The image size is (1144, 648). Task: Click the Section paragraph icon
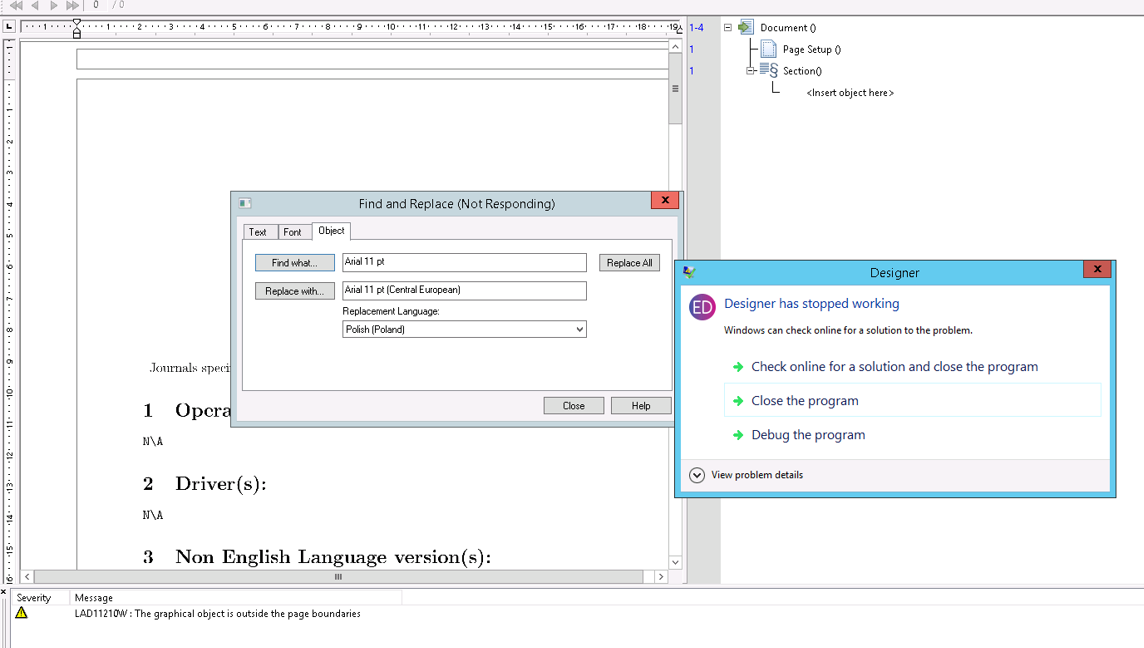click(769, 70)
